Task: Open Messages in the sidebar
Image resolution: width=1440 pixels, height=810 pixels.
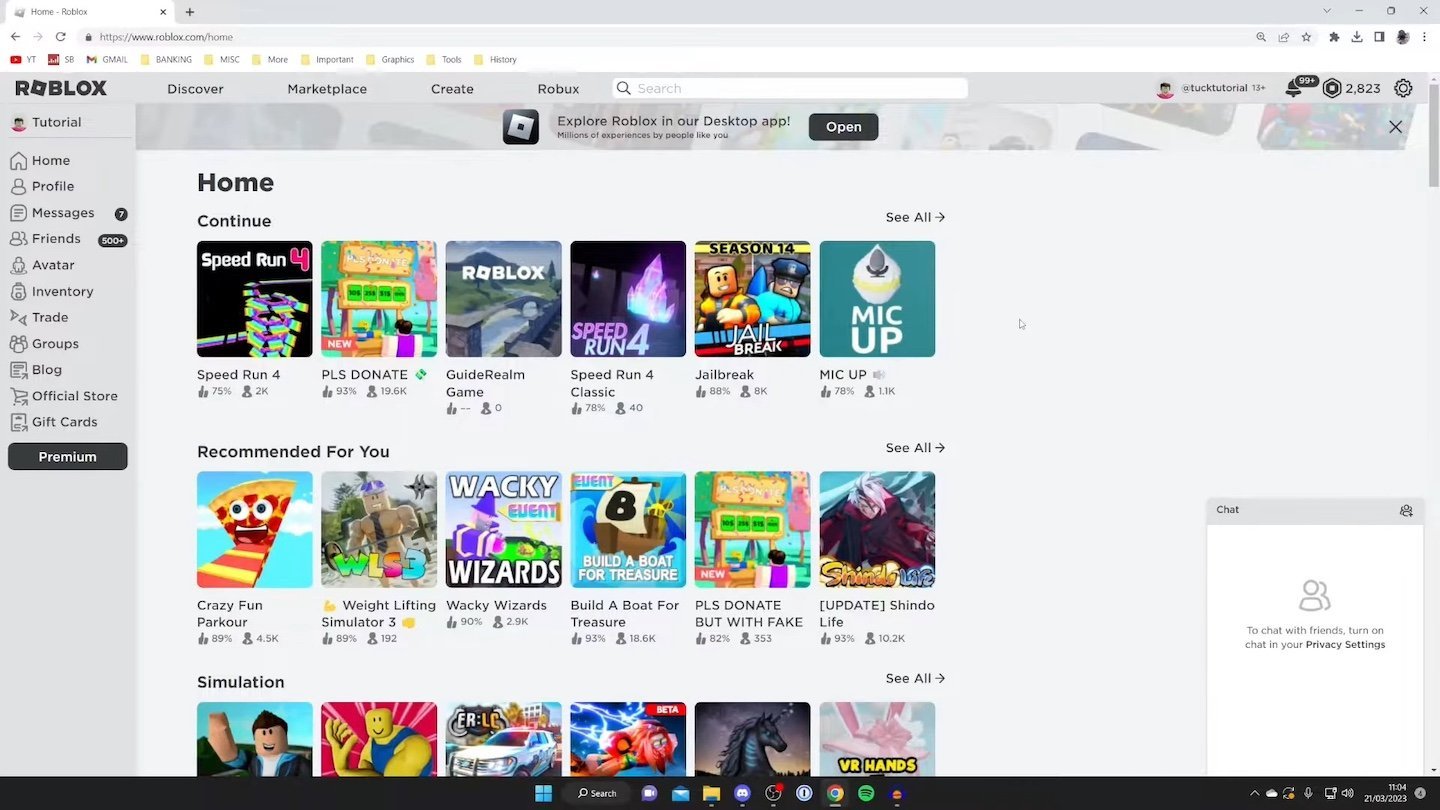Action: pos(68,213)
